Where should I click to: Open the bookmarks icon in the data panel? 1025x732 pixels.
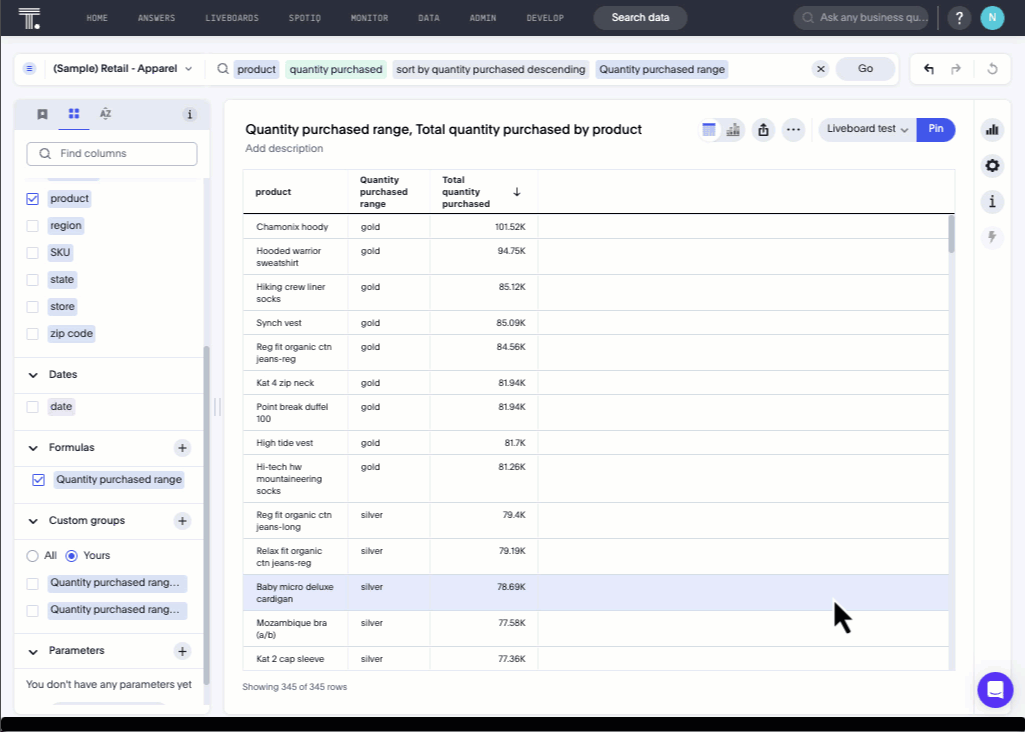click(x=41, y=114)
